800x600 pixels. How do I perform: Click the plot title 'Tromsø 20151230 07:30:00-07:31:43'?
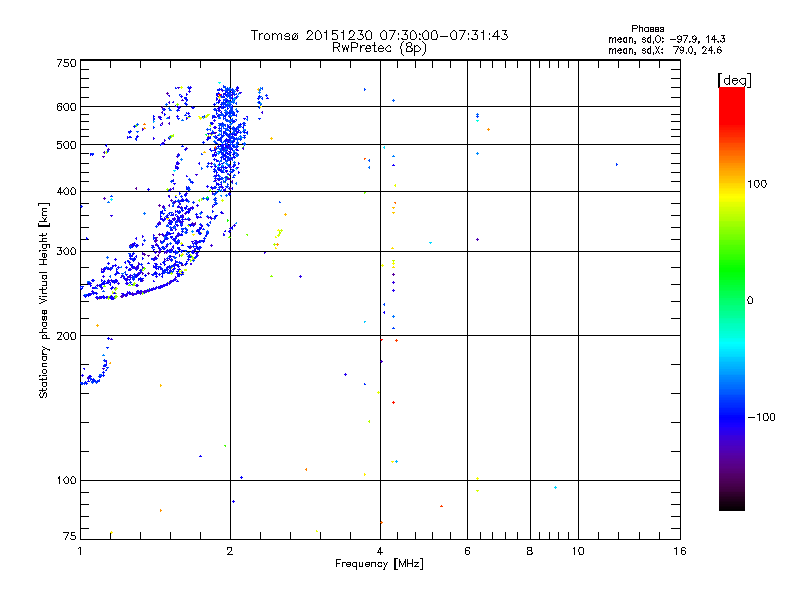[x=379, y=35]
